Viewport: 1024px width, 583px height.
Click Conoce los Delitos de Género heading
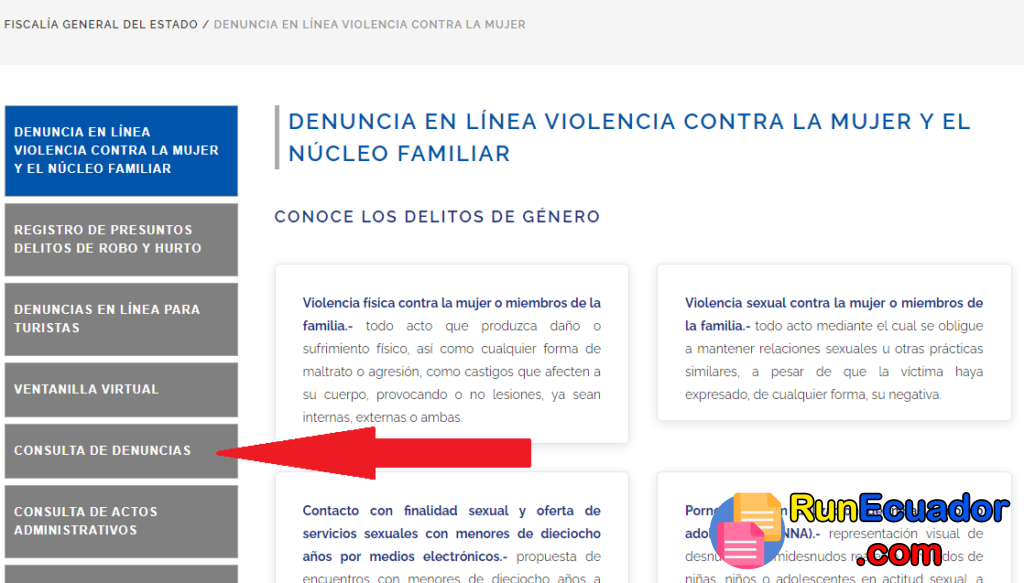click(437, 217)
